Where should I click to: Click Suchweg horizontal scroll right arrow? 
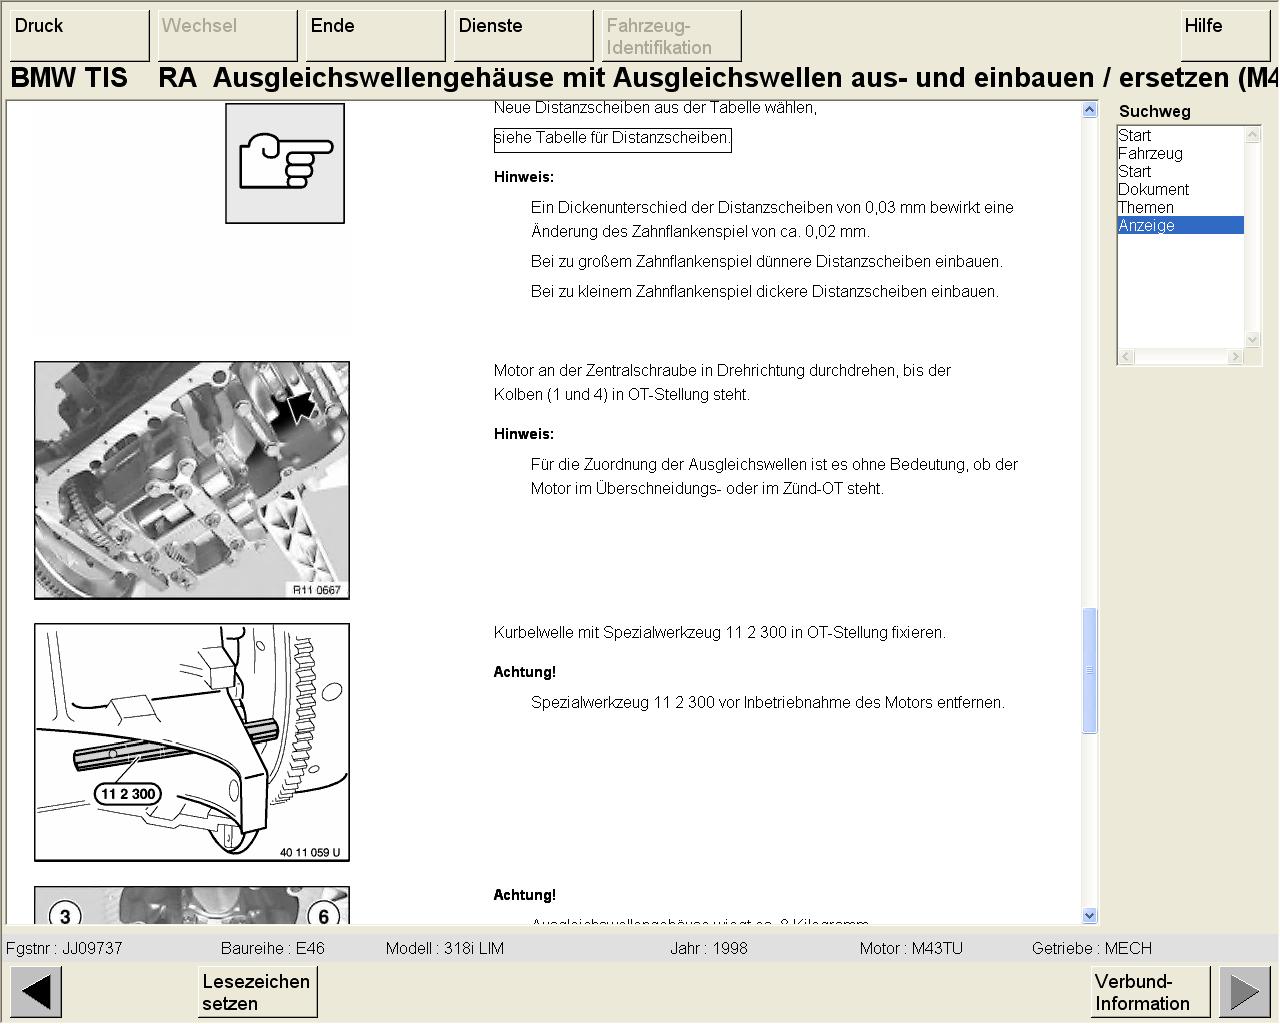pos(1235,356)
